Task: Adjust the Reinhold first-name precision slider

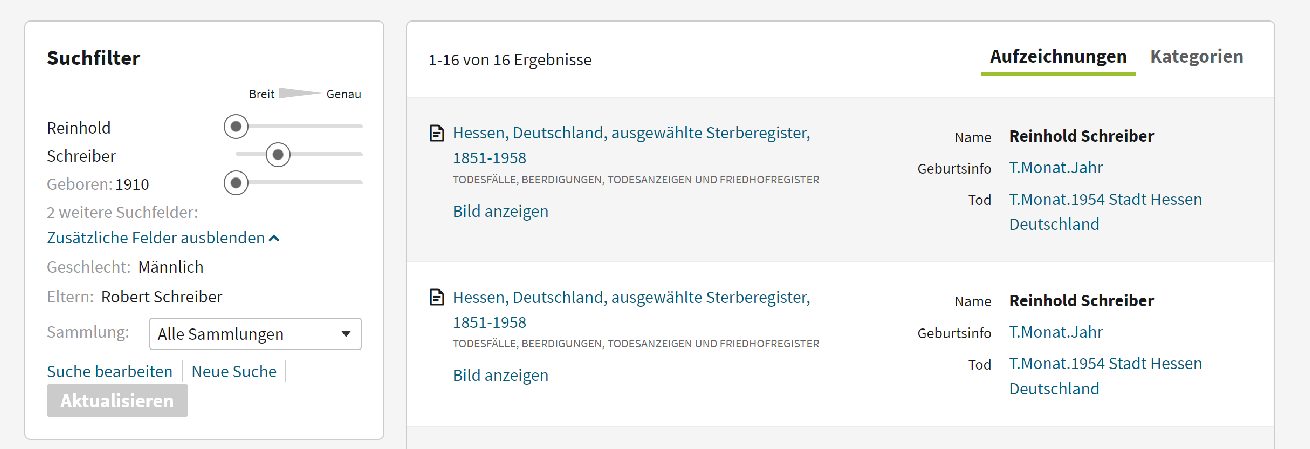Action: 236,127
